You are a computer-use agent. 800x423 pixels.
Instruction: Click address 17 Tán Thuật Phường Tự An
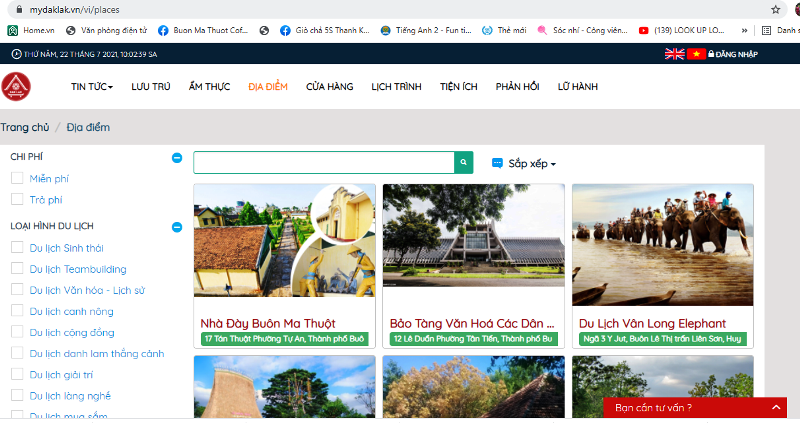[x=285, y=339]
